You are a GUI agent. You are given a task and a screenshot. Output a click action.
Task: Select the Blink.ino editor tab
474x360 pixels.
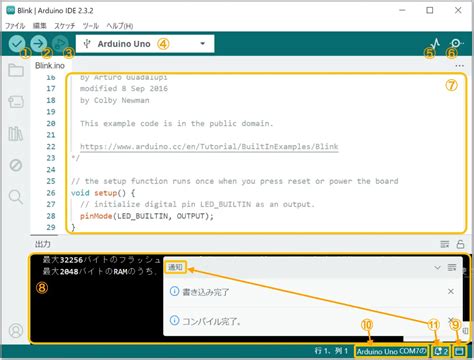(50, 66)
